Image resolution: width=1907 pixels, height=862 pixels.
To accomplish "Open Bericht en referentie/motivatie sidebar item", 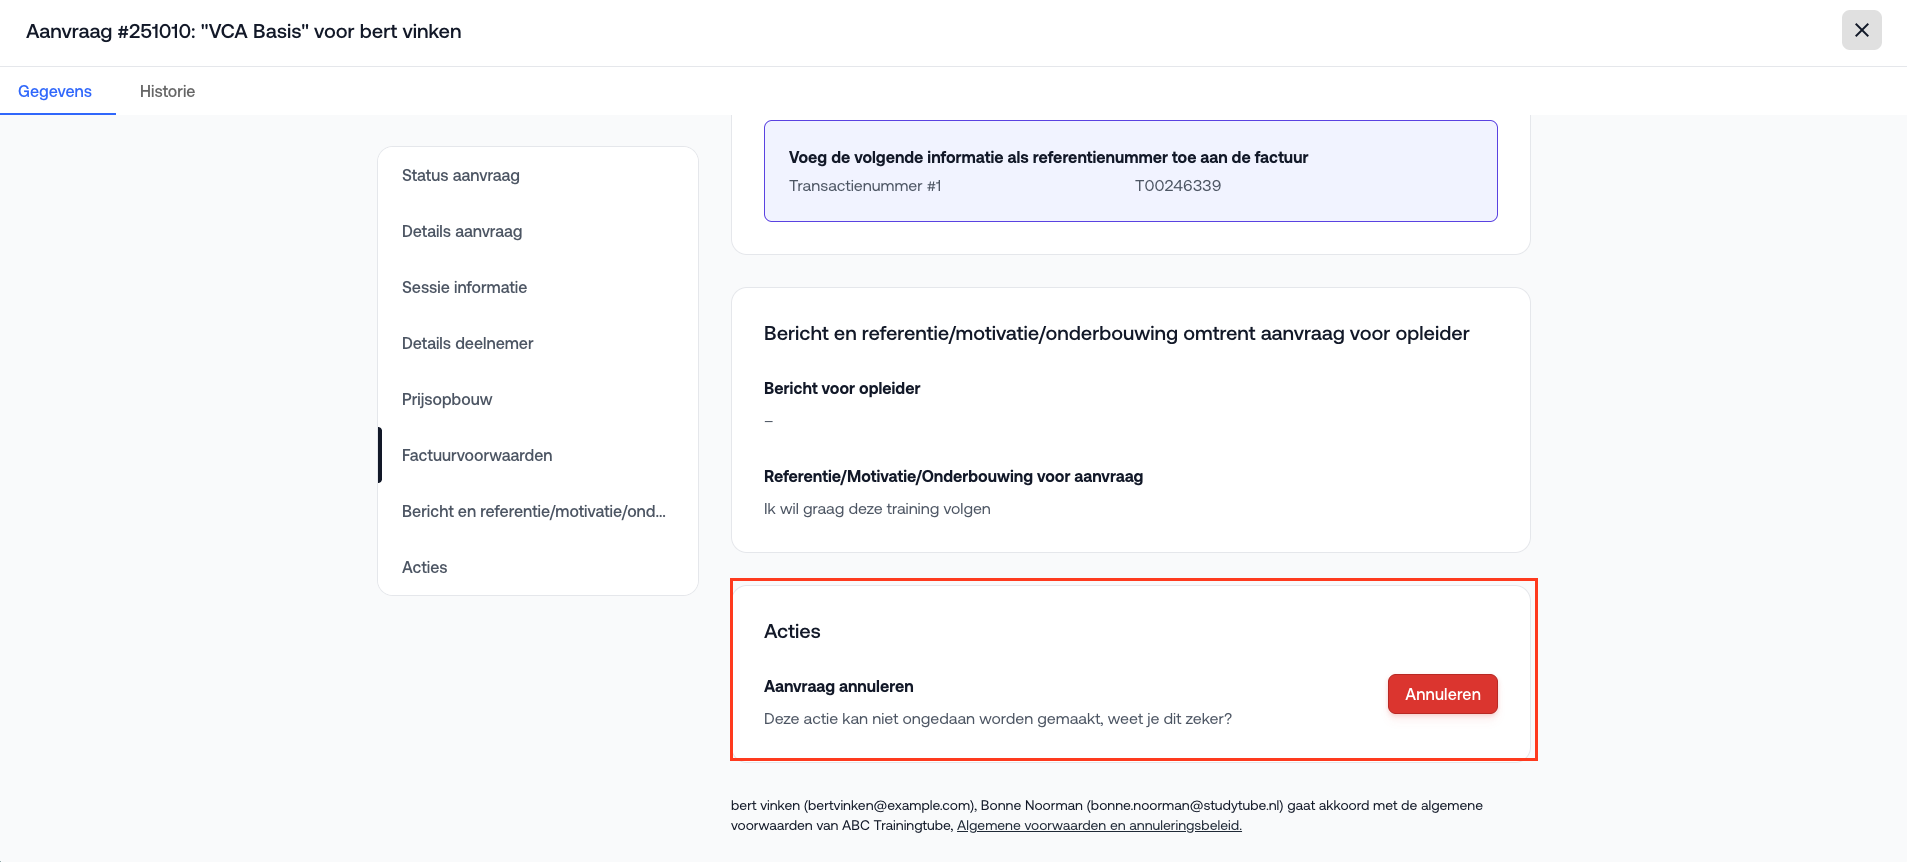I will 533,511.
